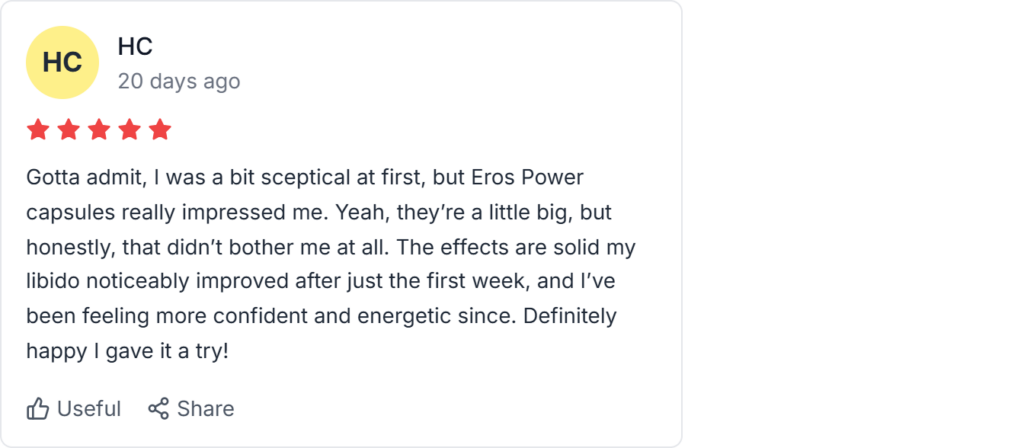Click the "20 days ago" timestamp

[179, 81]
